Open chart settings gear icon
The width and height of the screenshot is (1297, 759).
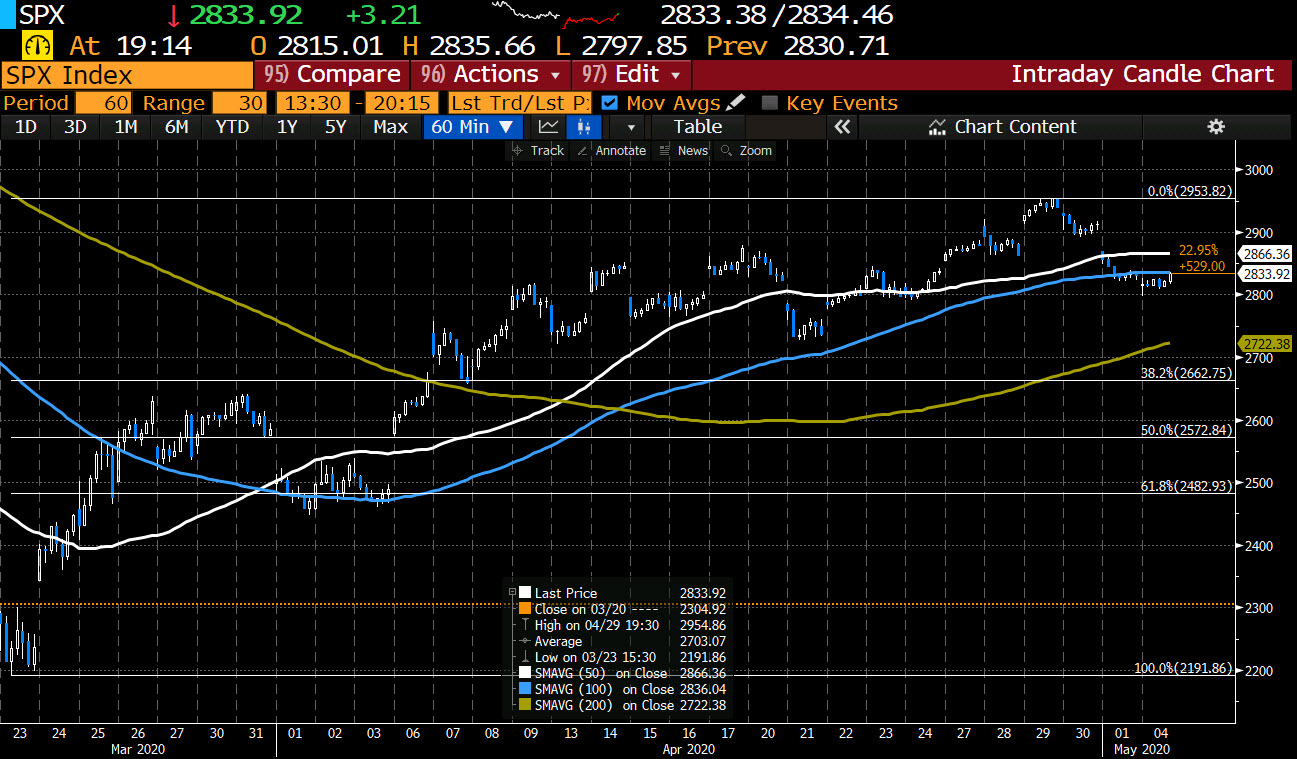[1216, 127]
